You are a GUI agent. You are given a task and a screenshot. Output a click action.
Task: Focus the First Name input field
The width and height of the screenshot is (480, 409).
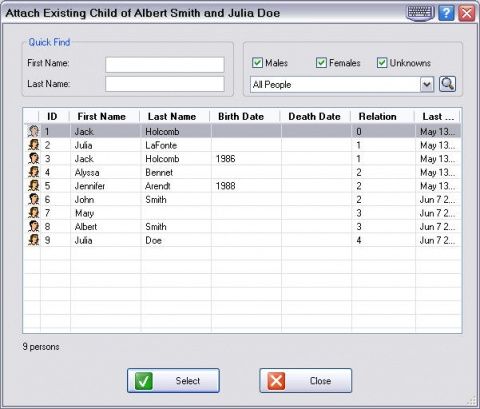coord(165,65)
